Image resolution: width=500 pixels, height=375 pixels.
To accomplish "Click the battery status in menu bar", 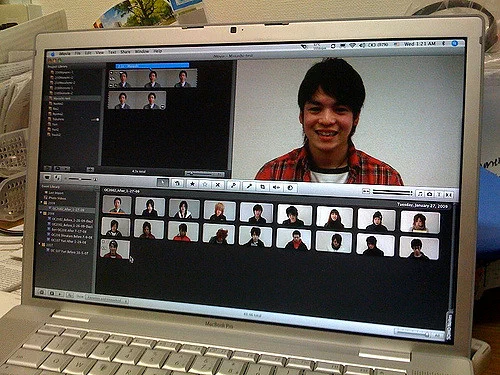I will tap(378, 45).
